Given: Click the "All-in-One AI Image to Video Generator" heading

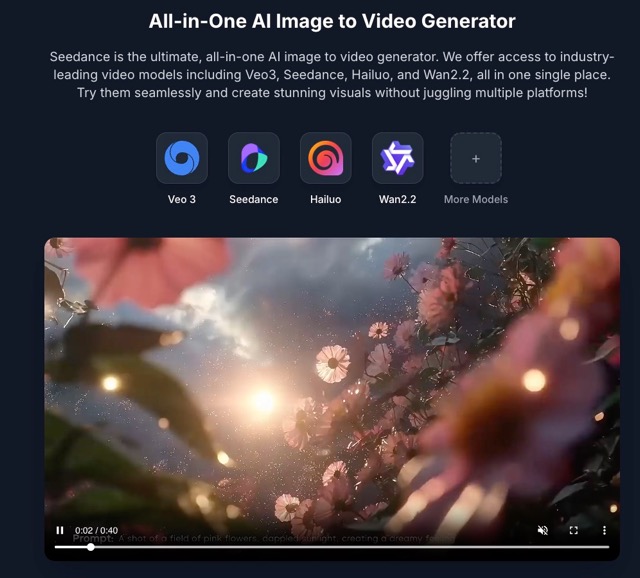Looking at the screenshot, I should tap(332, 21).
